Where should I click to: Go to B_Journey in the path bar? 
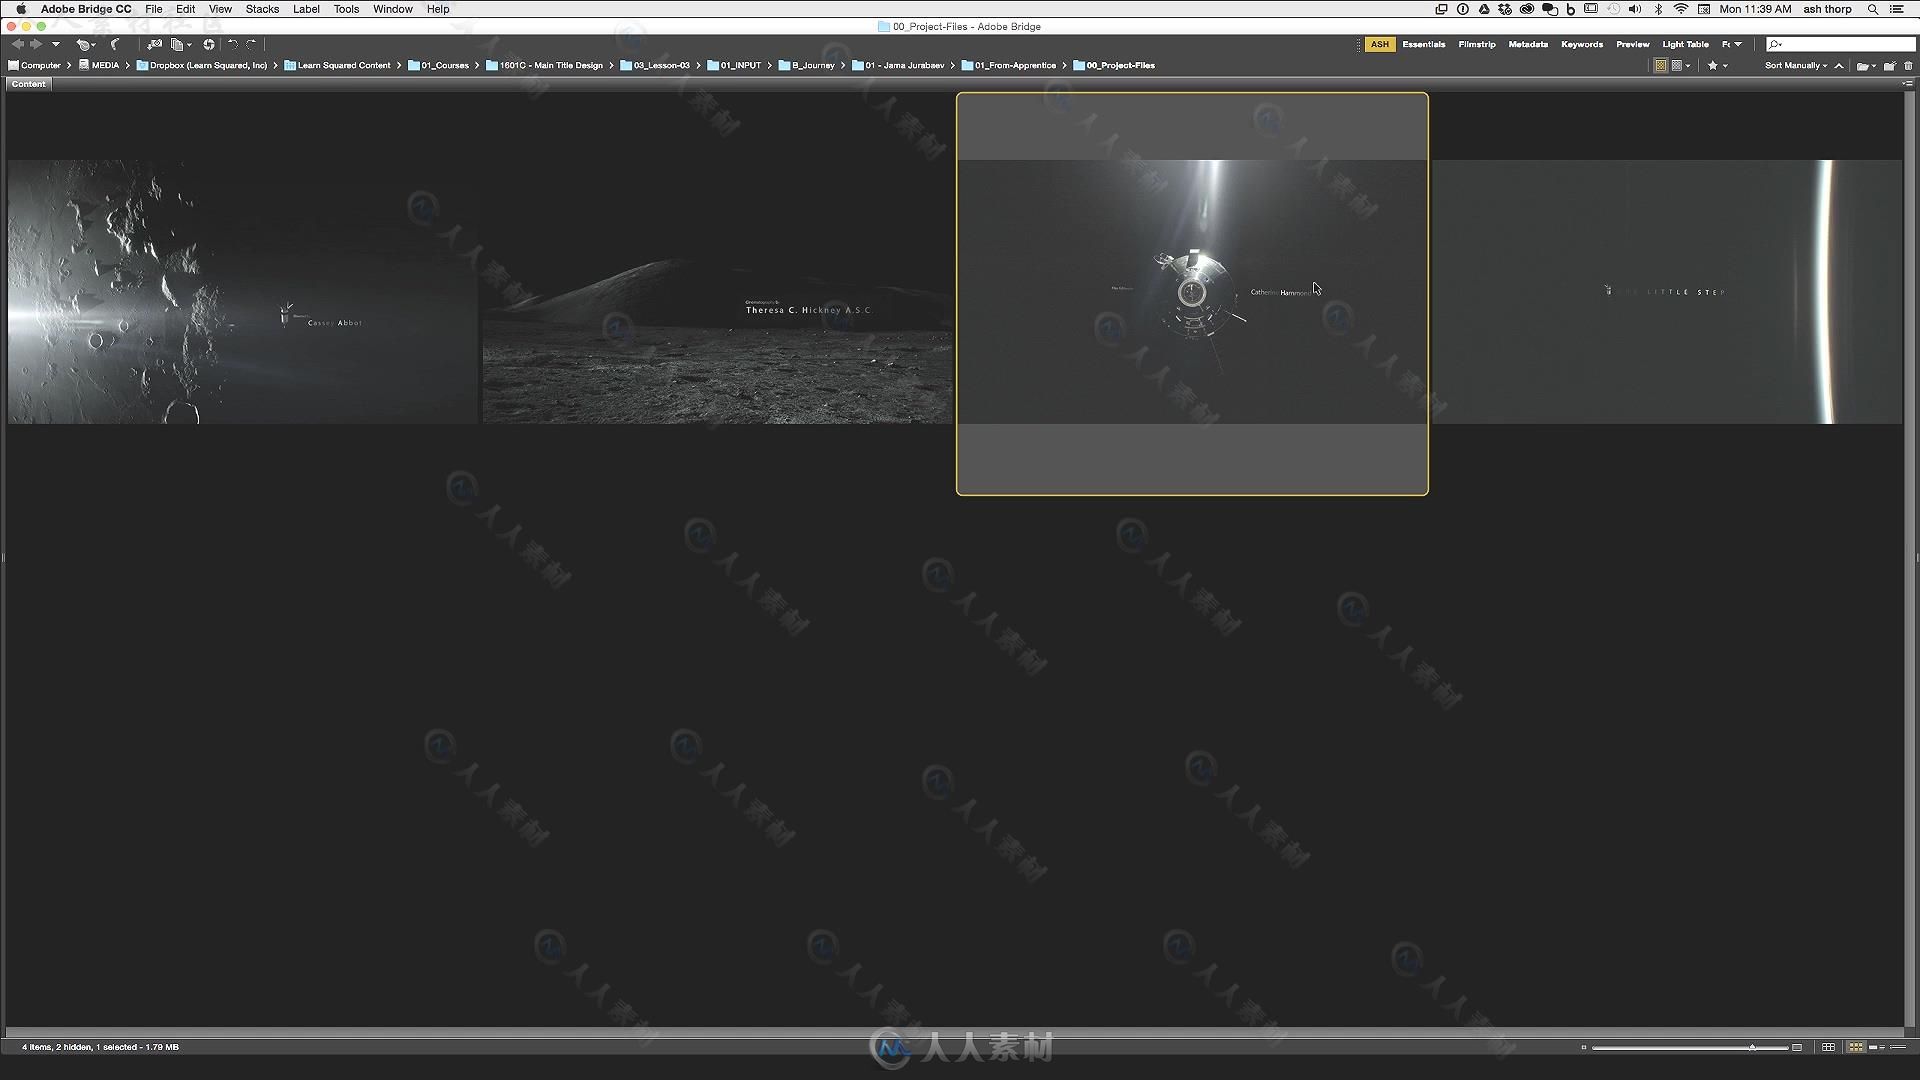pos(806,65)
